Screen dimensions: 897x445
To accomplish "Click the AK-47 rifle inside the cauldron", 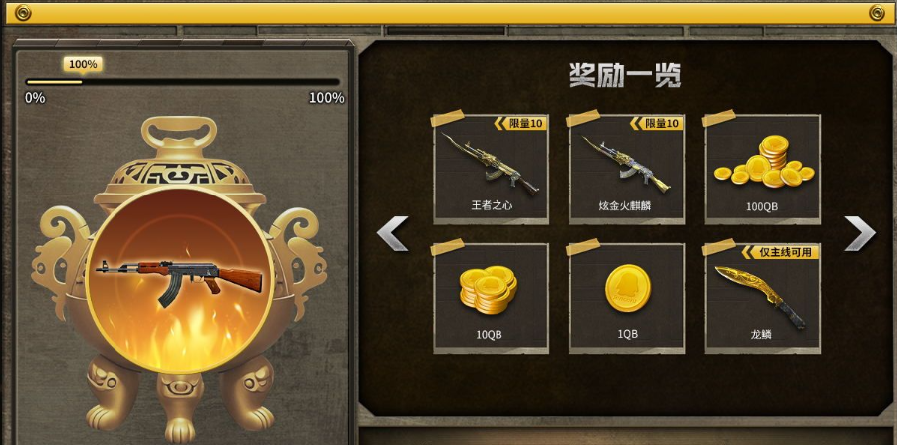I will [180, 280].
